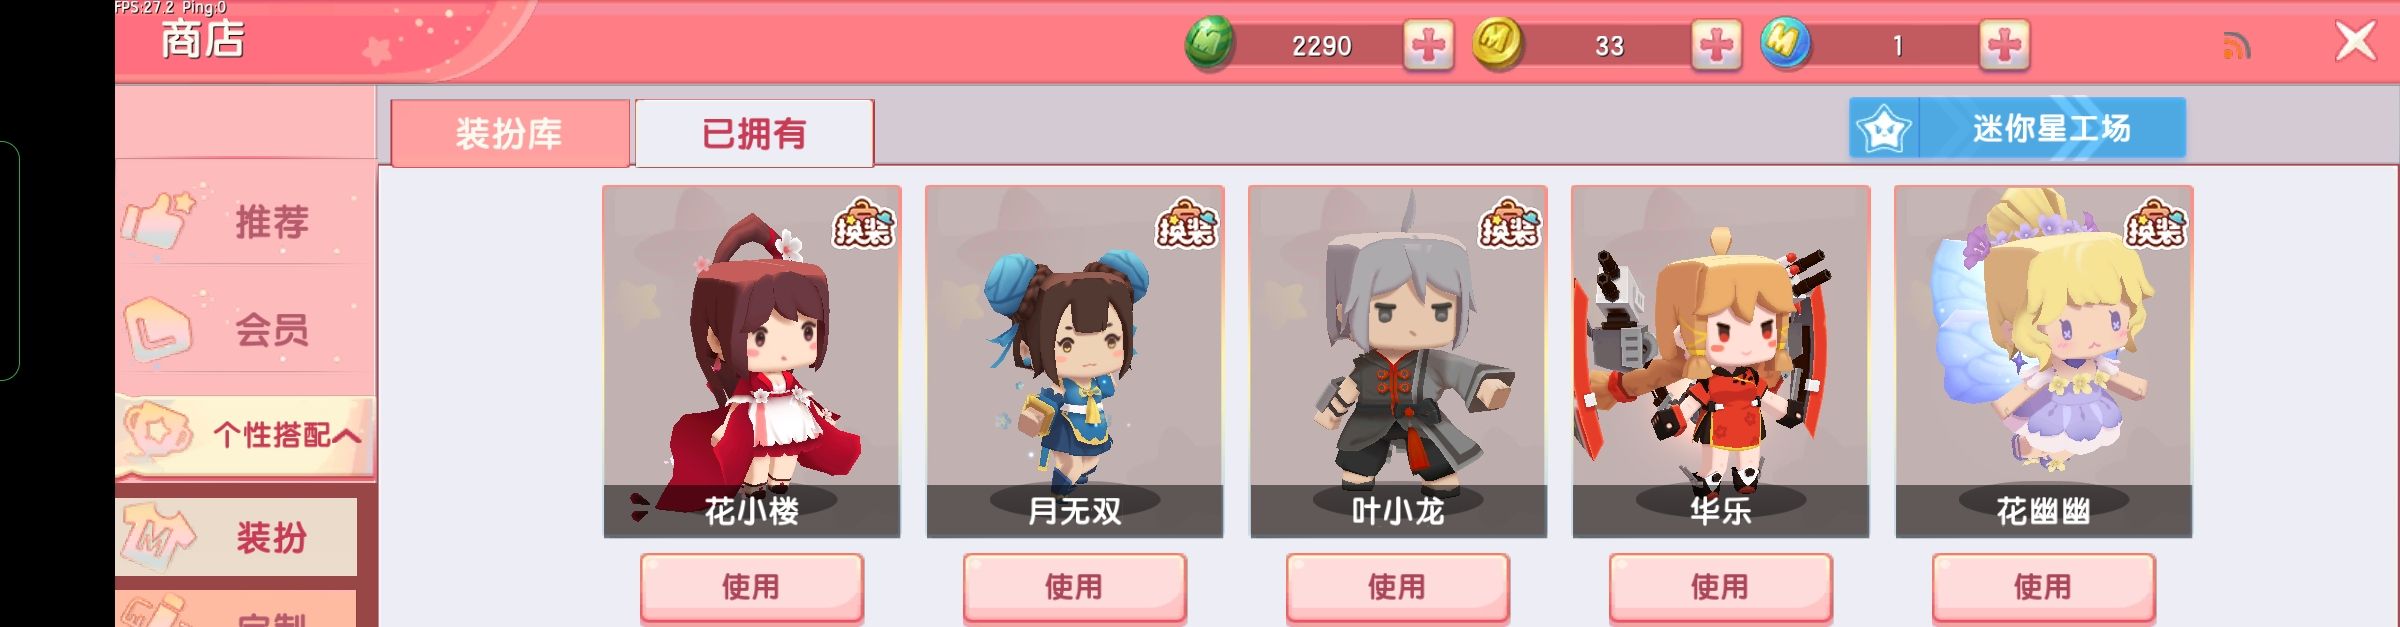Open the 迷你星工场 button
This screenshot has height=627, width=2400.
[2017, 128]
